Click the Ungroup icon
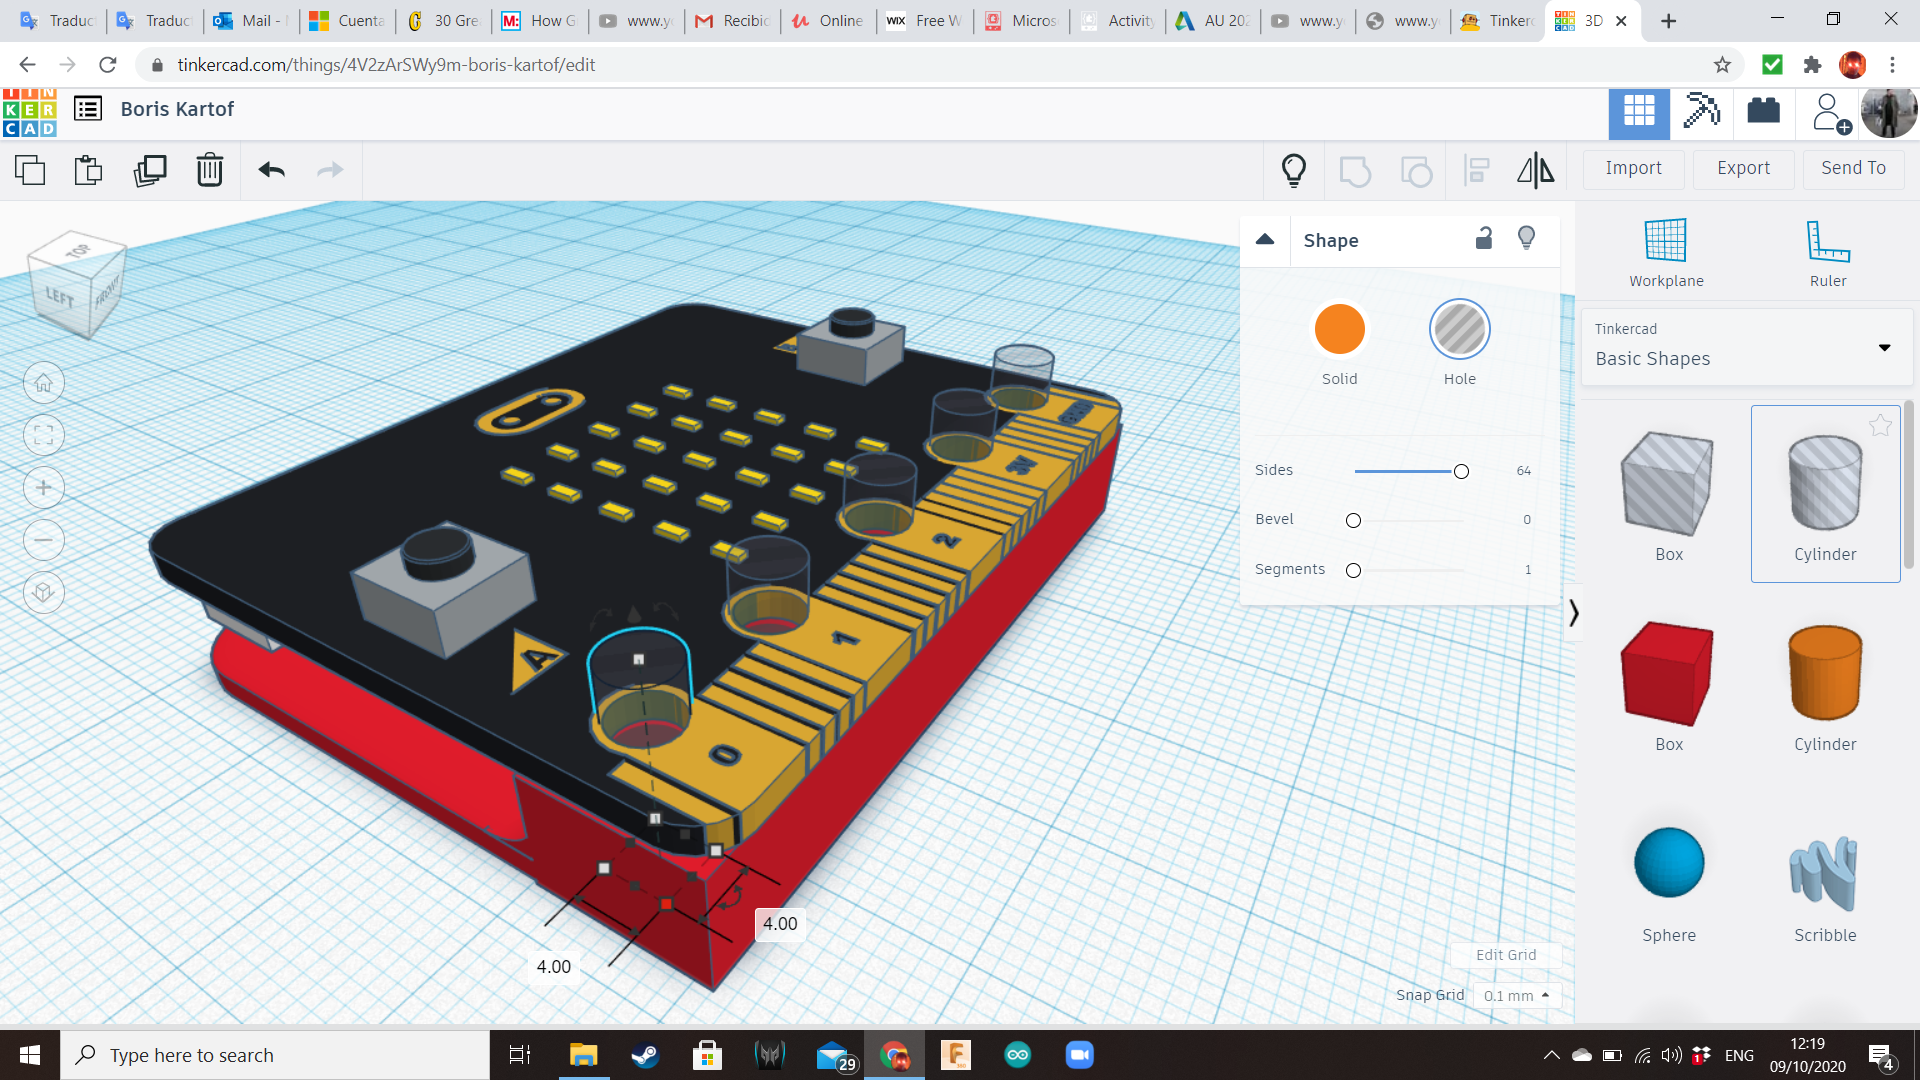The width and height of the screenshot is (1920, 1080). point(1416,170)
